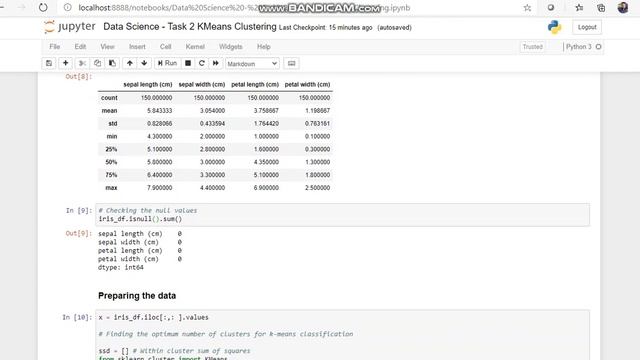Open command palette keyboard icon
This screenshot has width=640, height=360.
[x=291, y=63]
